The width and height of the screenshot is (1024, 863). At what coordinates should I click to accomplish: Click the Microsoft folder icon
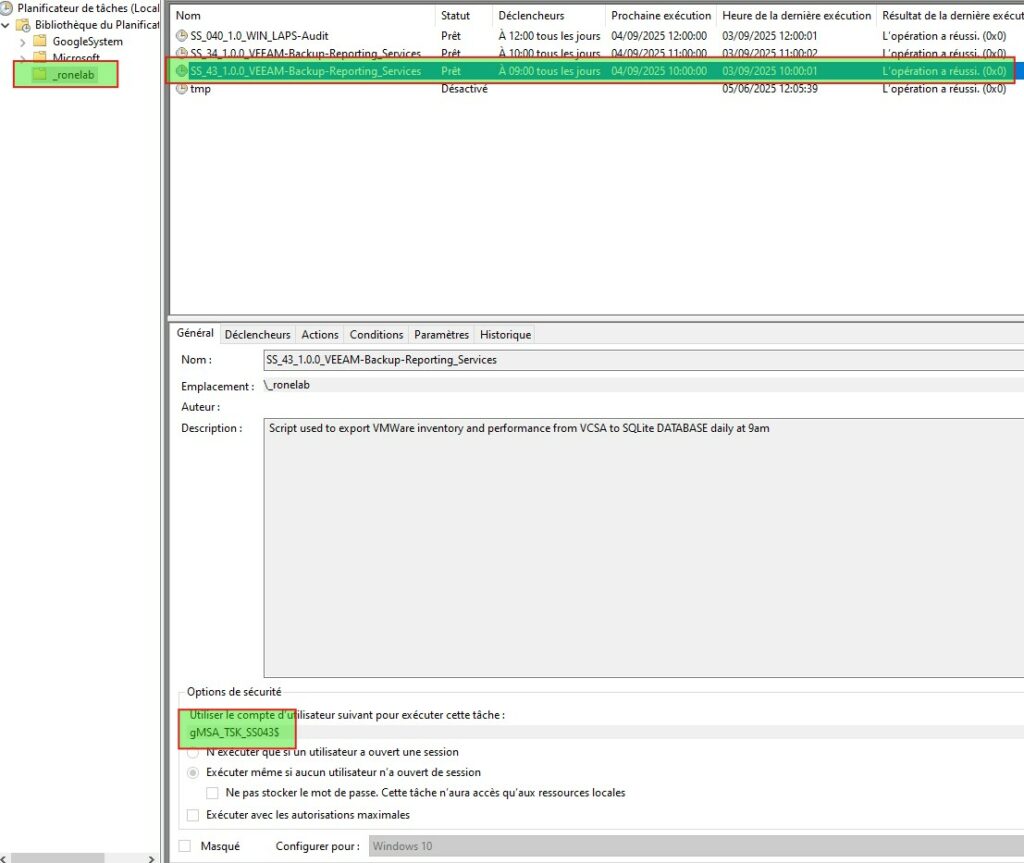coord(40,58)
